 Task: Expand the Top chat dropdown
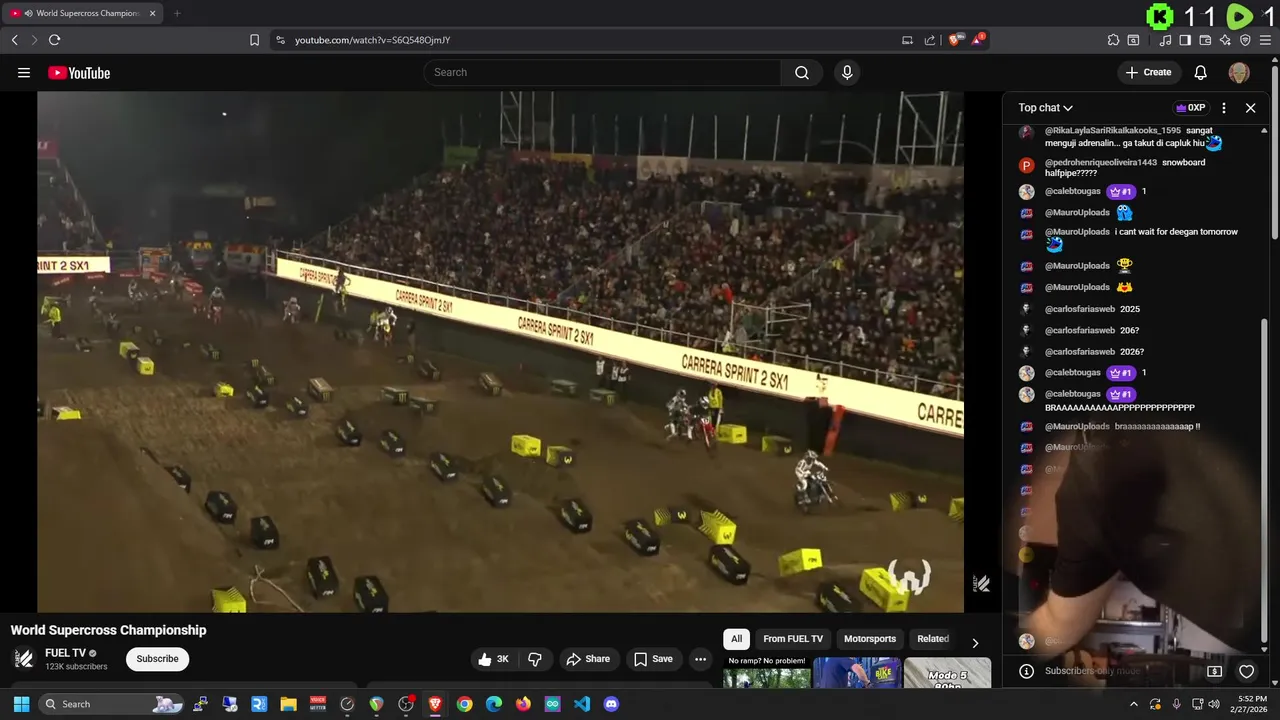(x=1045, y=108)
